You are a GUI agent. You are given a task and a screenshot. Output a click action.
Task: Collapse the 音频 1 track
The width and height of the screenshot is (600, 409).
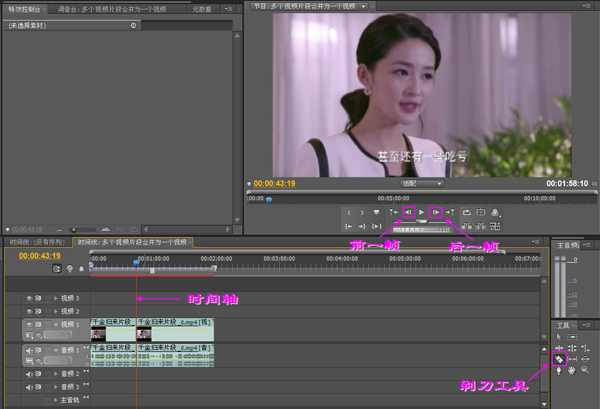click(56, 350)
